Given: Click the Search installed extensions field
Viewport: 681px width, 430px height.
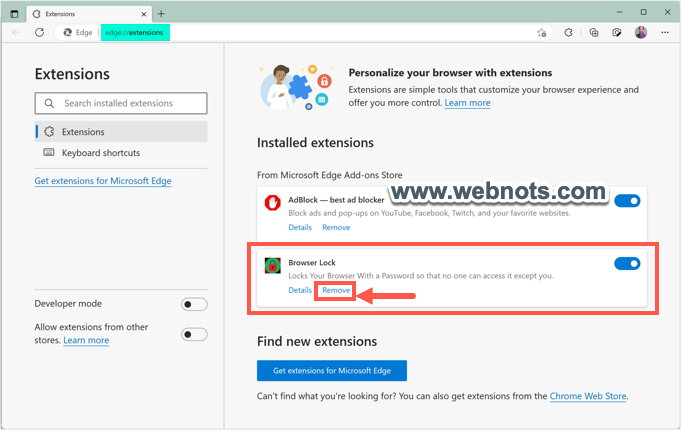Looking at the screenshot, I should [120, 103].
